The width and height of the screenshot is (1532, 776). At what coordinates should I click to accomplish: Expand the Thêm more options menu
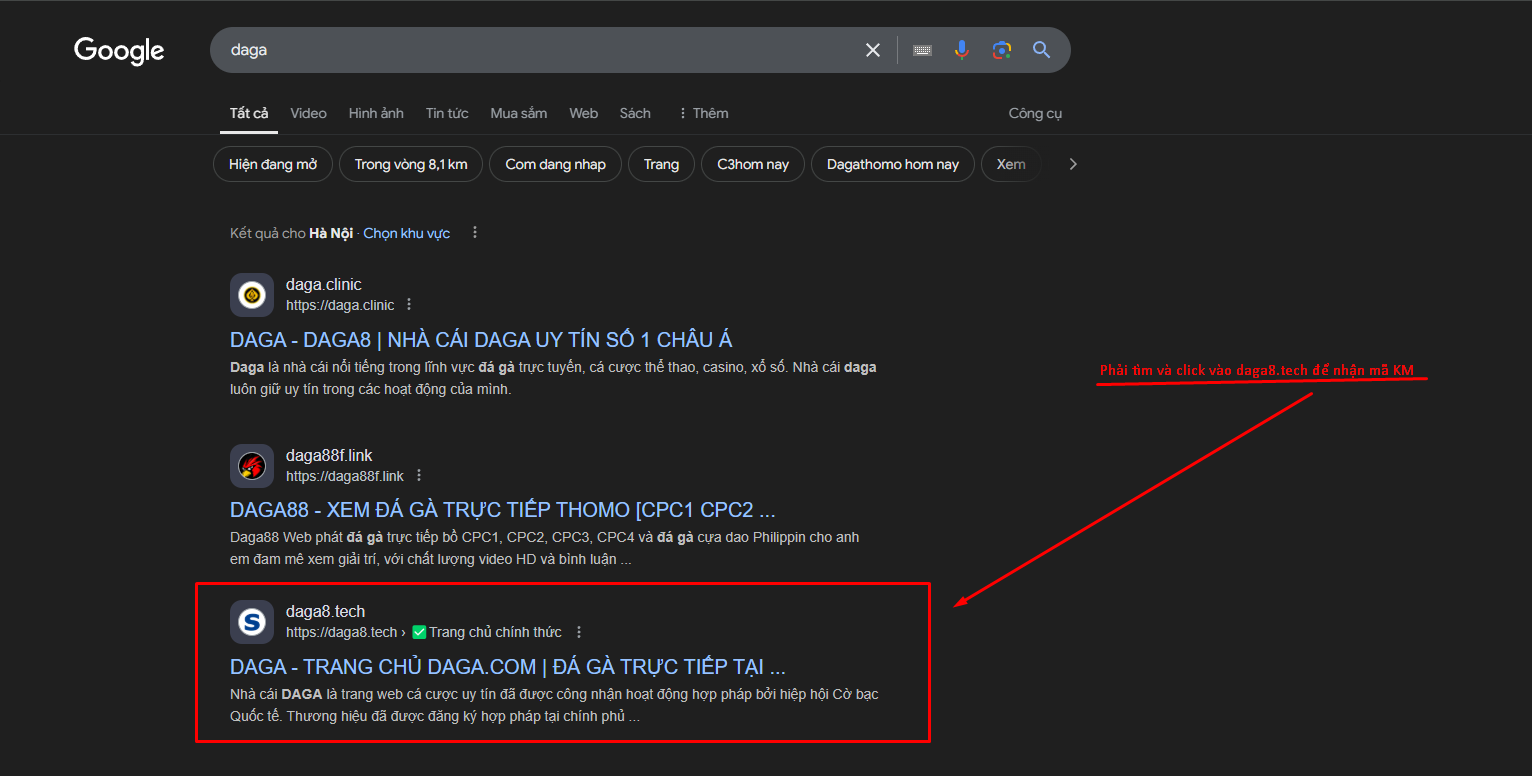702,113
